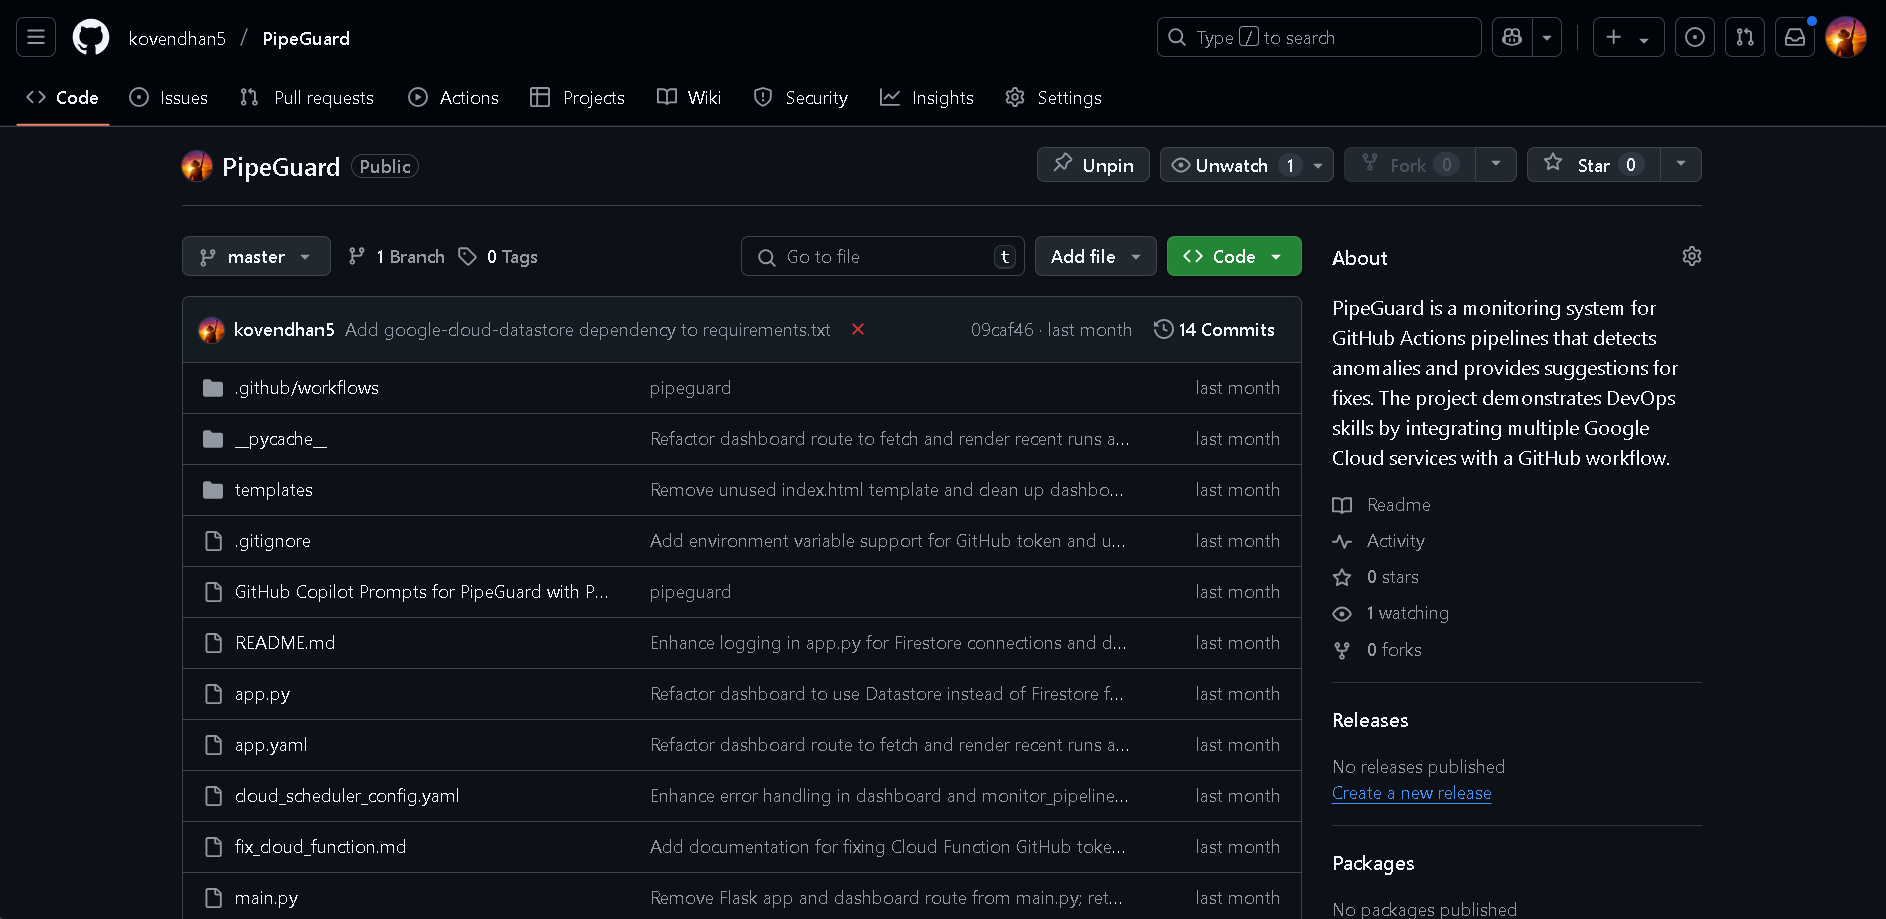Click Create a new release link
The width and height of the screenshot is (1886, 919).
(x=1412, y=793)
